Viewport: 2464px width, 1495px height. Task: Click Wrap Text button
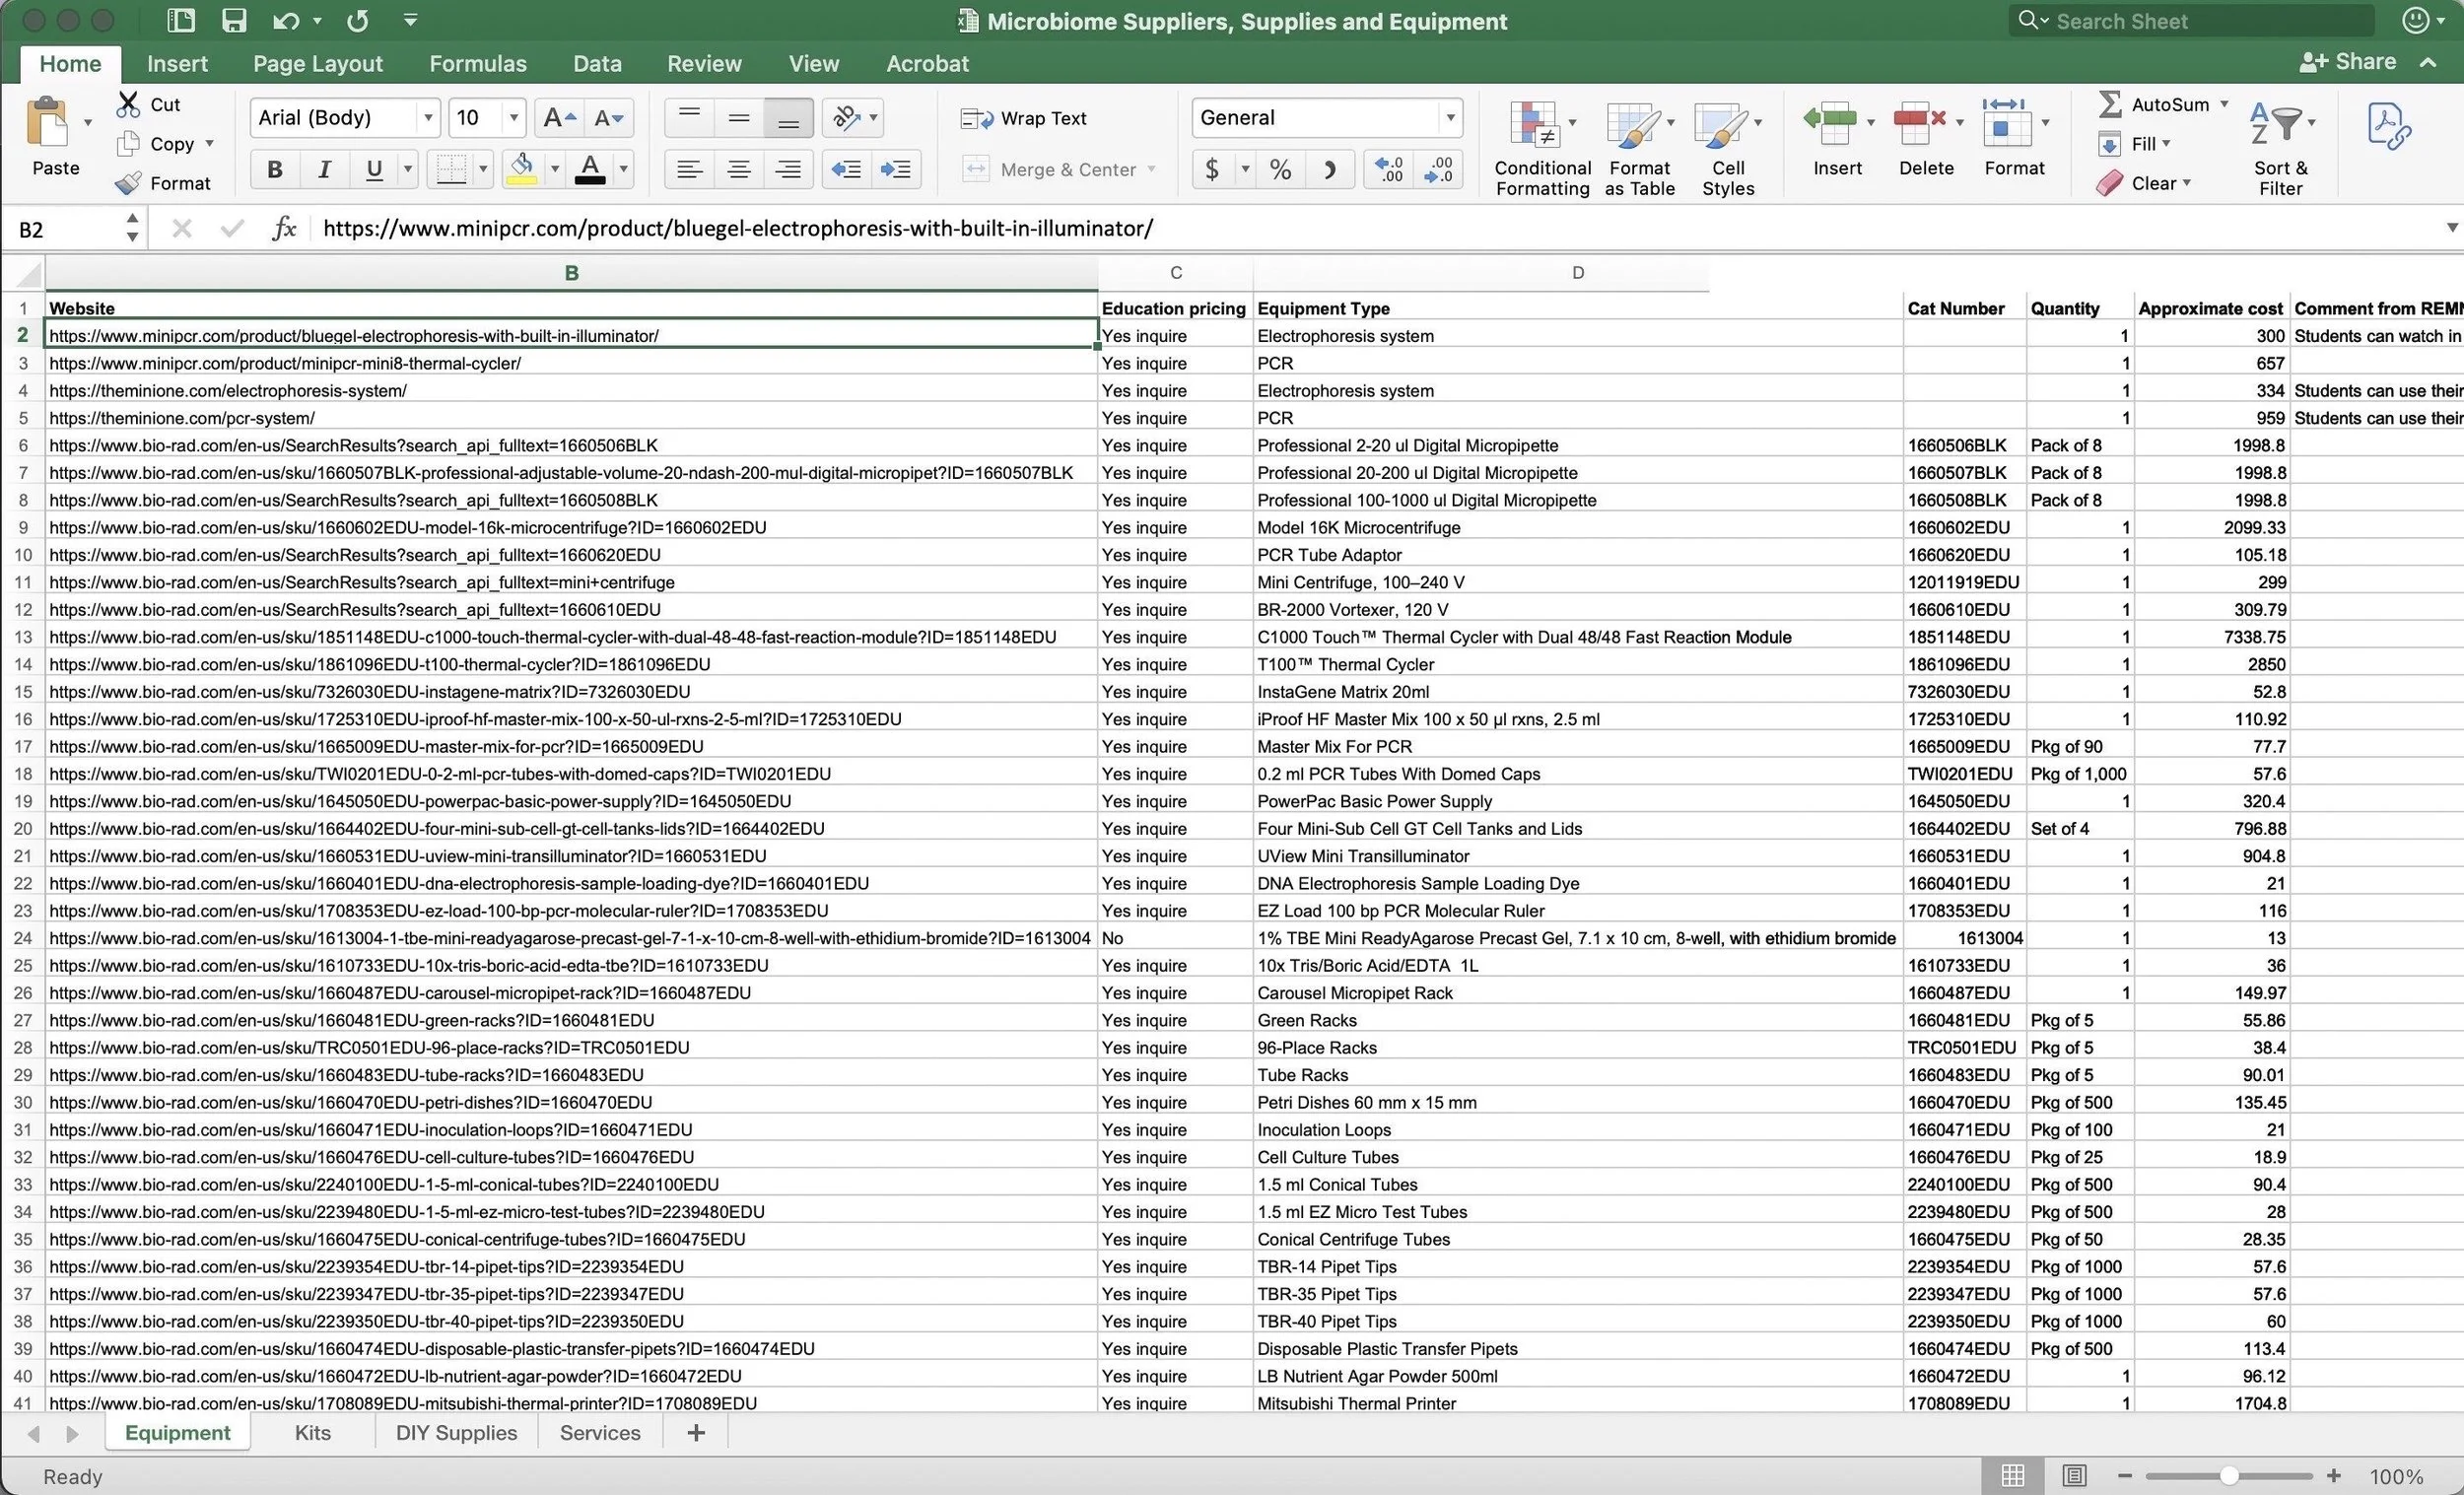[1024, 118]
